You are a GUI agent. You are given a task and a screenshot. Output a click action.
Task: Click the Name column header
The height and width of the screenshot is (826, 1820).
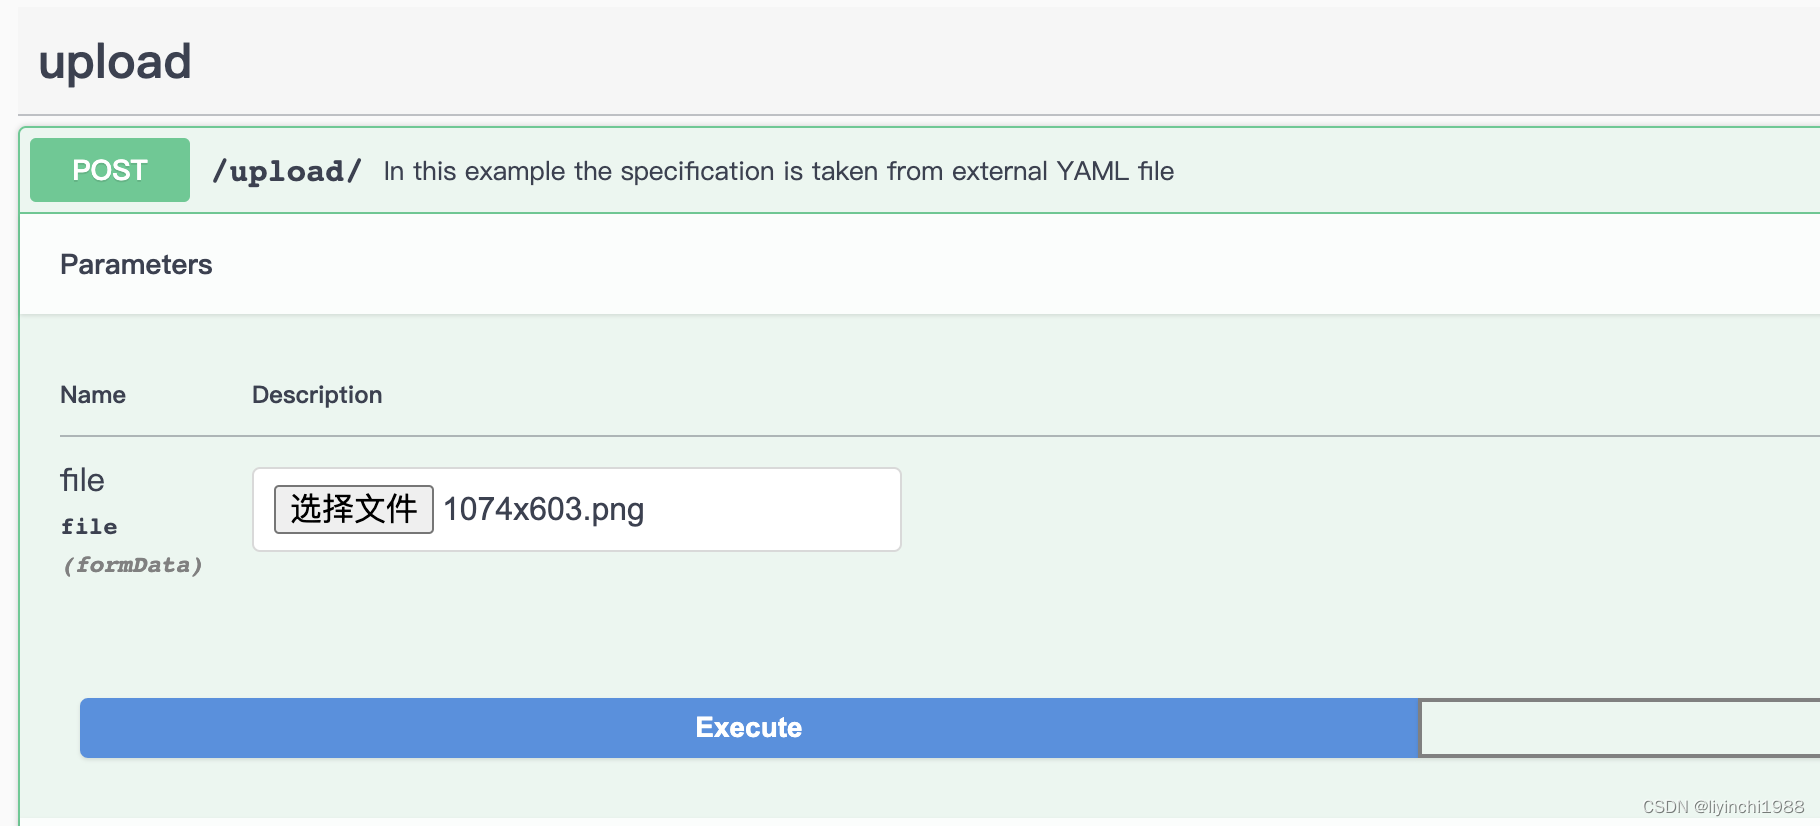[x=93, y=395]
